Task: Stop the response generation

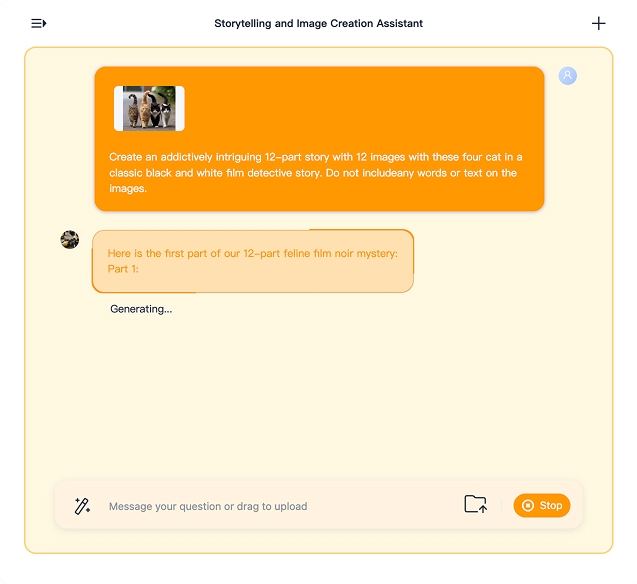Action: pyautogui.click(x=542, y=505)
